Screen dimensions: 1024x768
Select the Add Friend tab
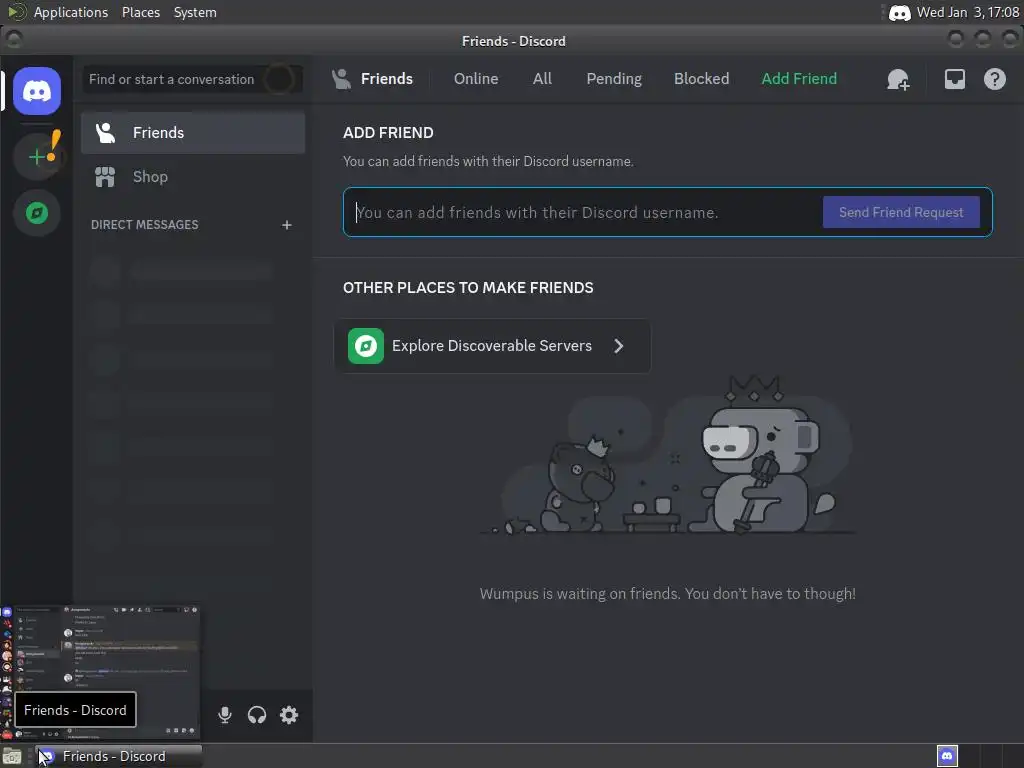[799, 79]
